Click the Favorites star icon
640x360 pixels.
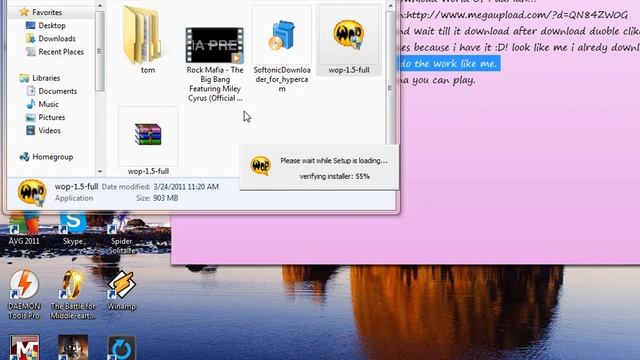(24, 12)
